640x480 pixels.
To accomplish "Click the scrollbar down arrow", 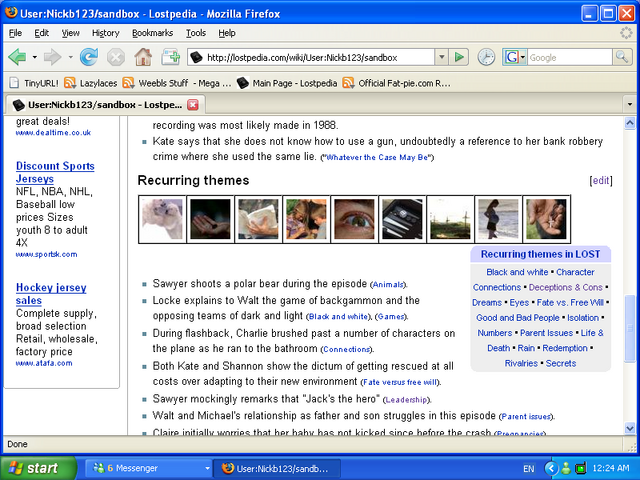I will click(630, 428).
